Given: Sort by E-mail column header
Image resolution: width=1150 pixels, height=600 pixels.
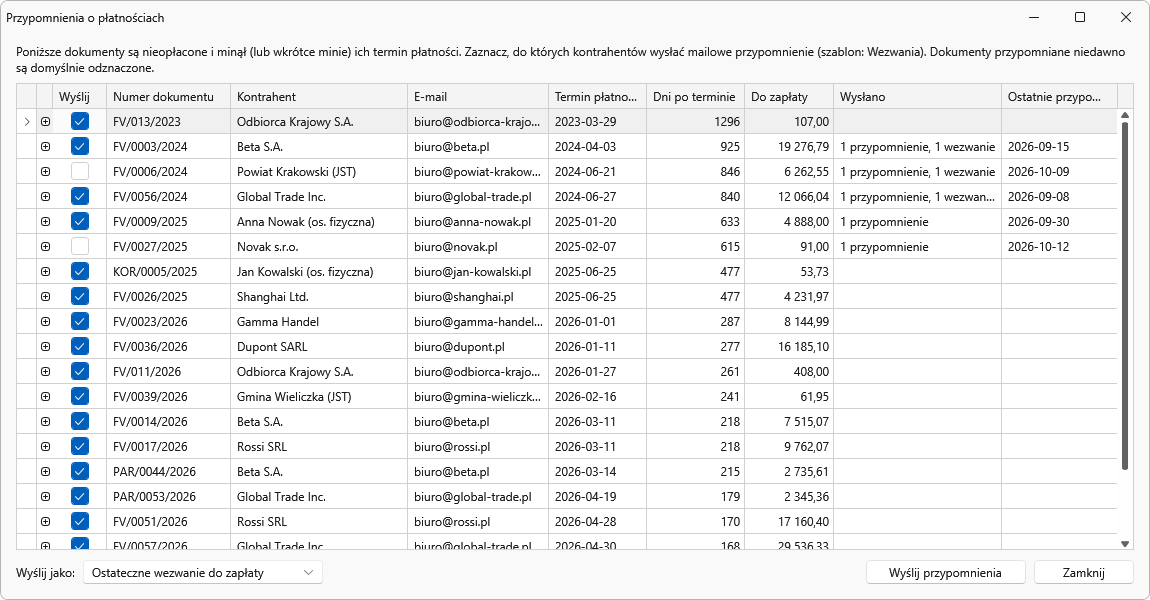Looking at the screenshot, I should 477,97.
